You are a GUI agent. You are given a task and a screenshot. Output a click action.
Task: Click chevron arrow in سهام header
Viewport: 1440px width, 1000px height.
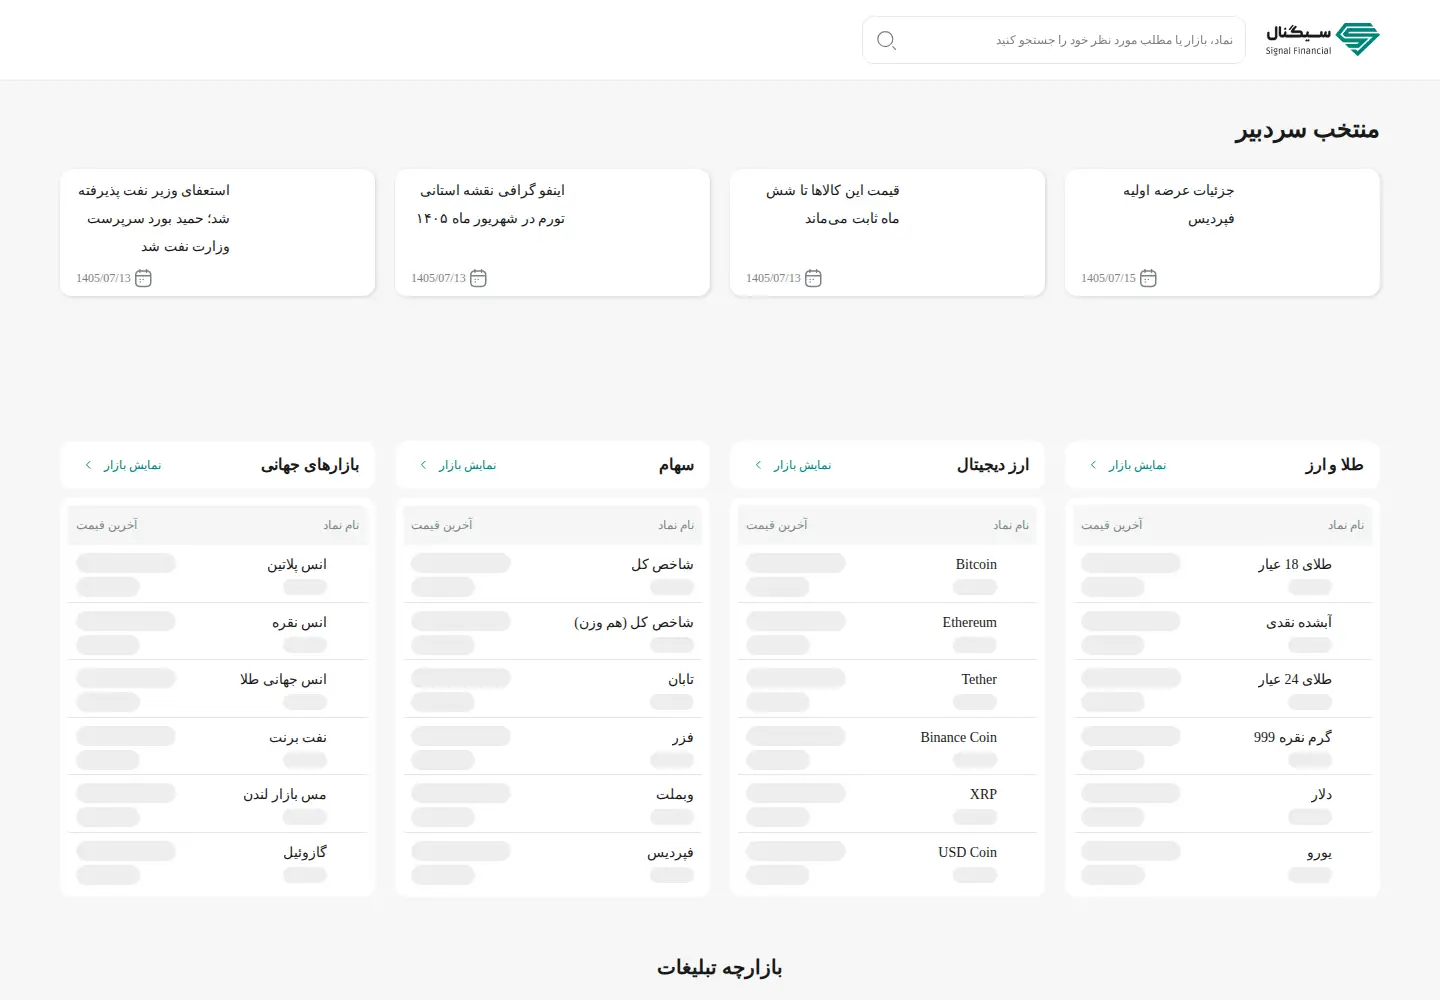[x=423, y=465]
